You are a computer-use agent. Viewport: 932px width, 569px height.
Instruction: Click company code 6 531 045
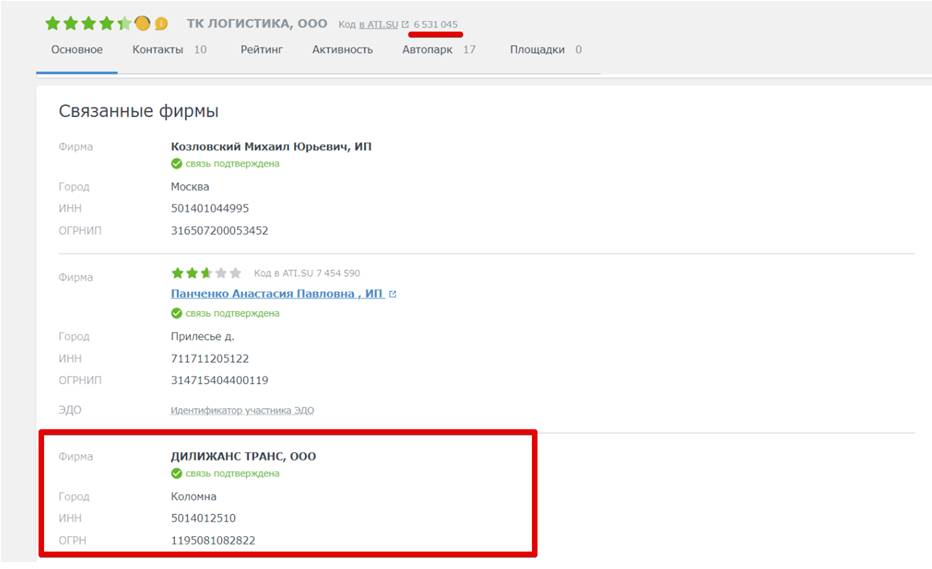[x=436, y=24]
